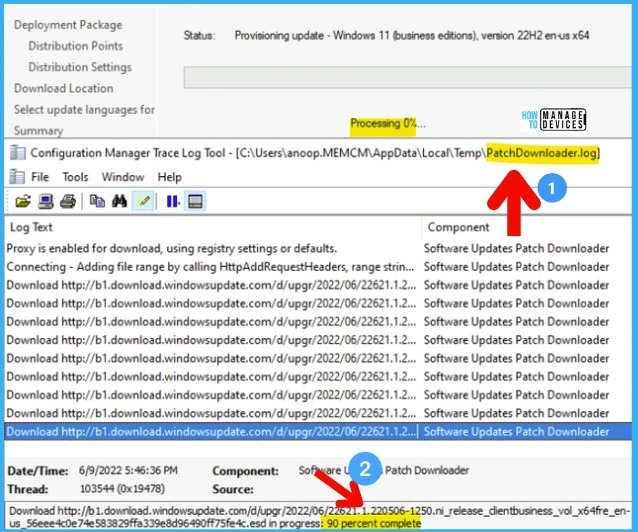Click the provisioning update progress bar
The image size is (638, 532).
tap(407, 77)
